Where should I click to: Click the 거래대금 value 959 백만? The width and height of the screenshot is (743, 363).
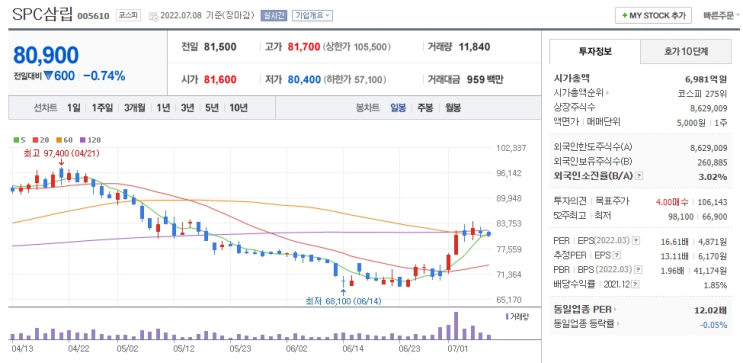485,80
